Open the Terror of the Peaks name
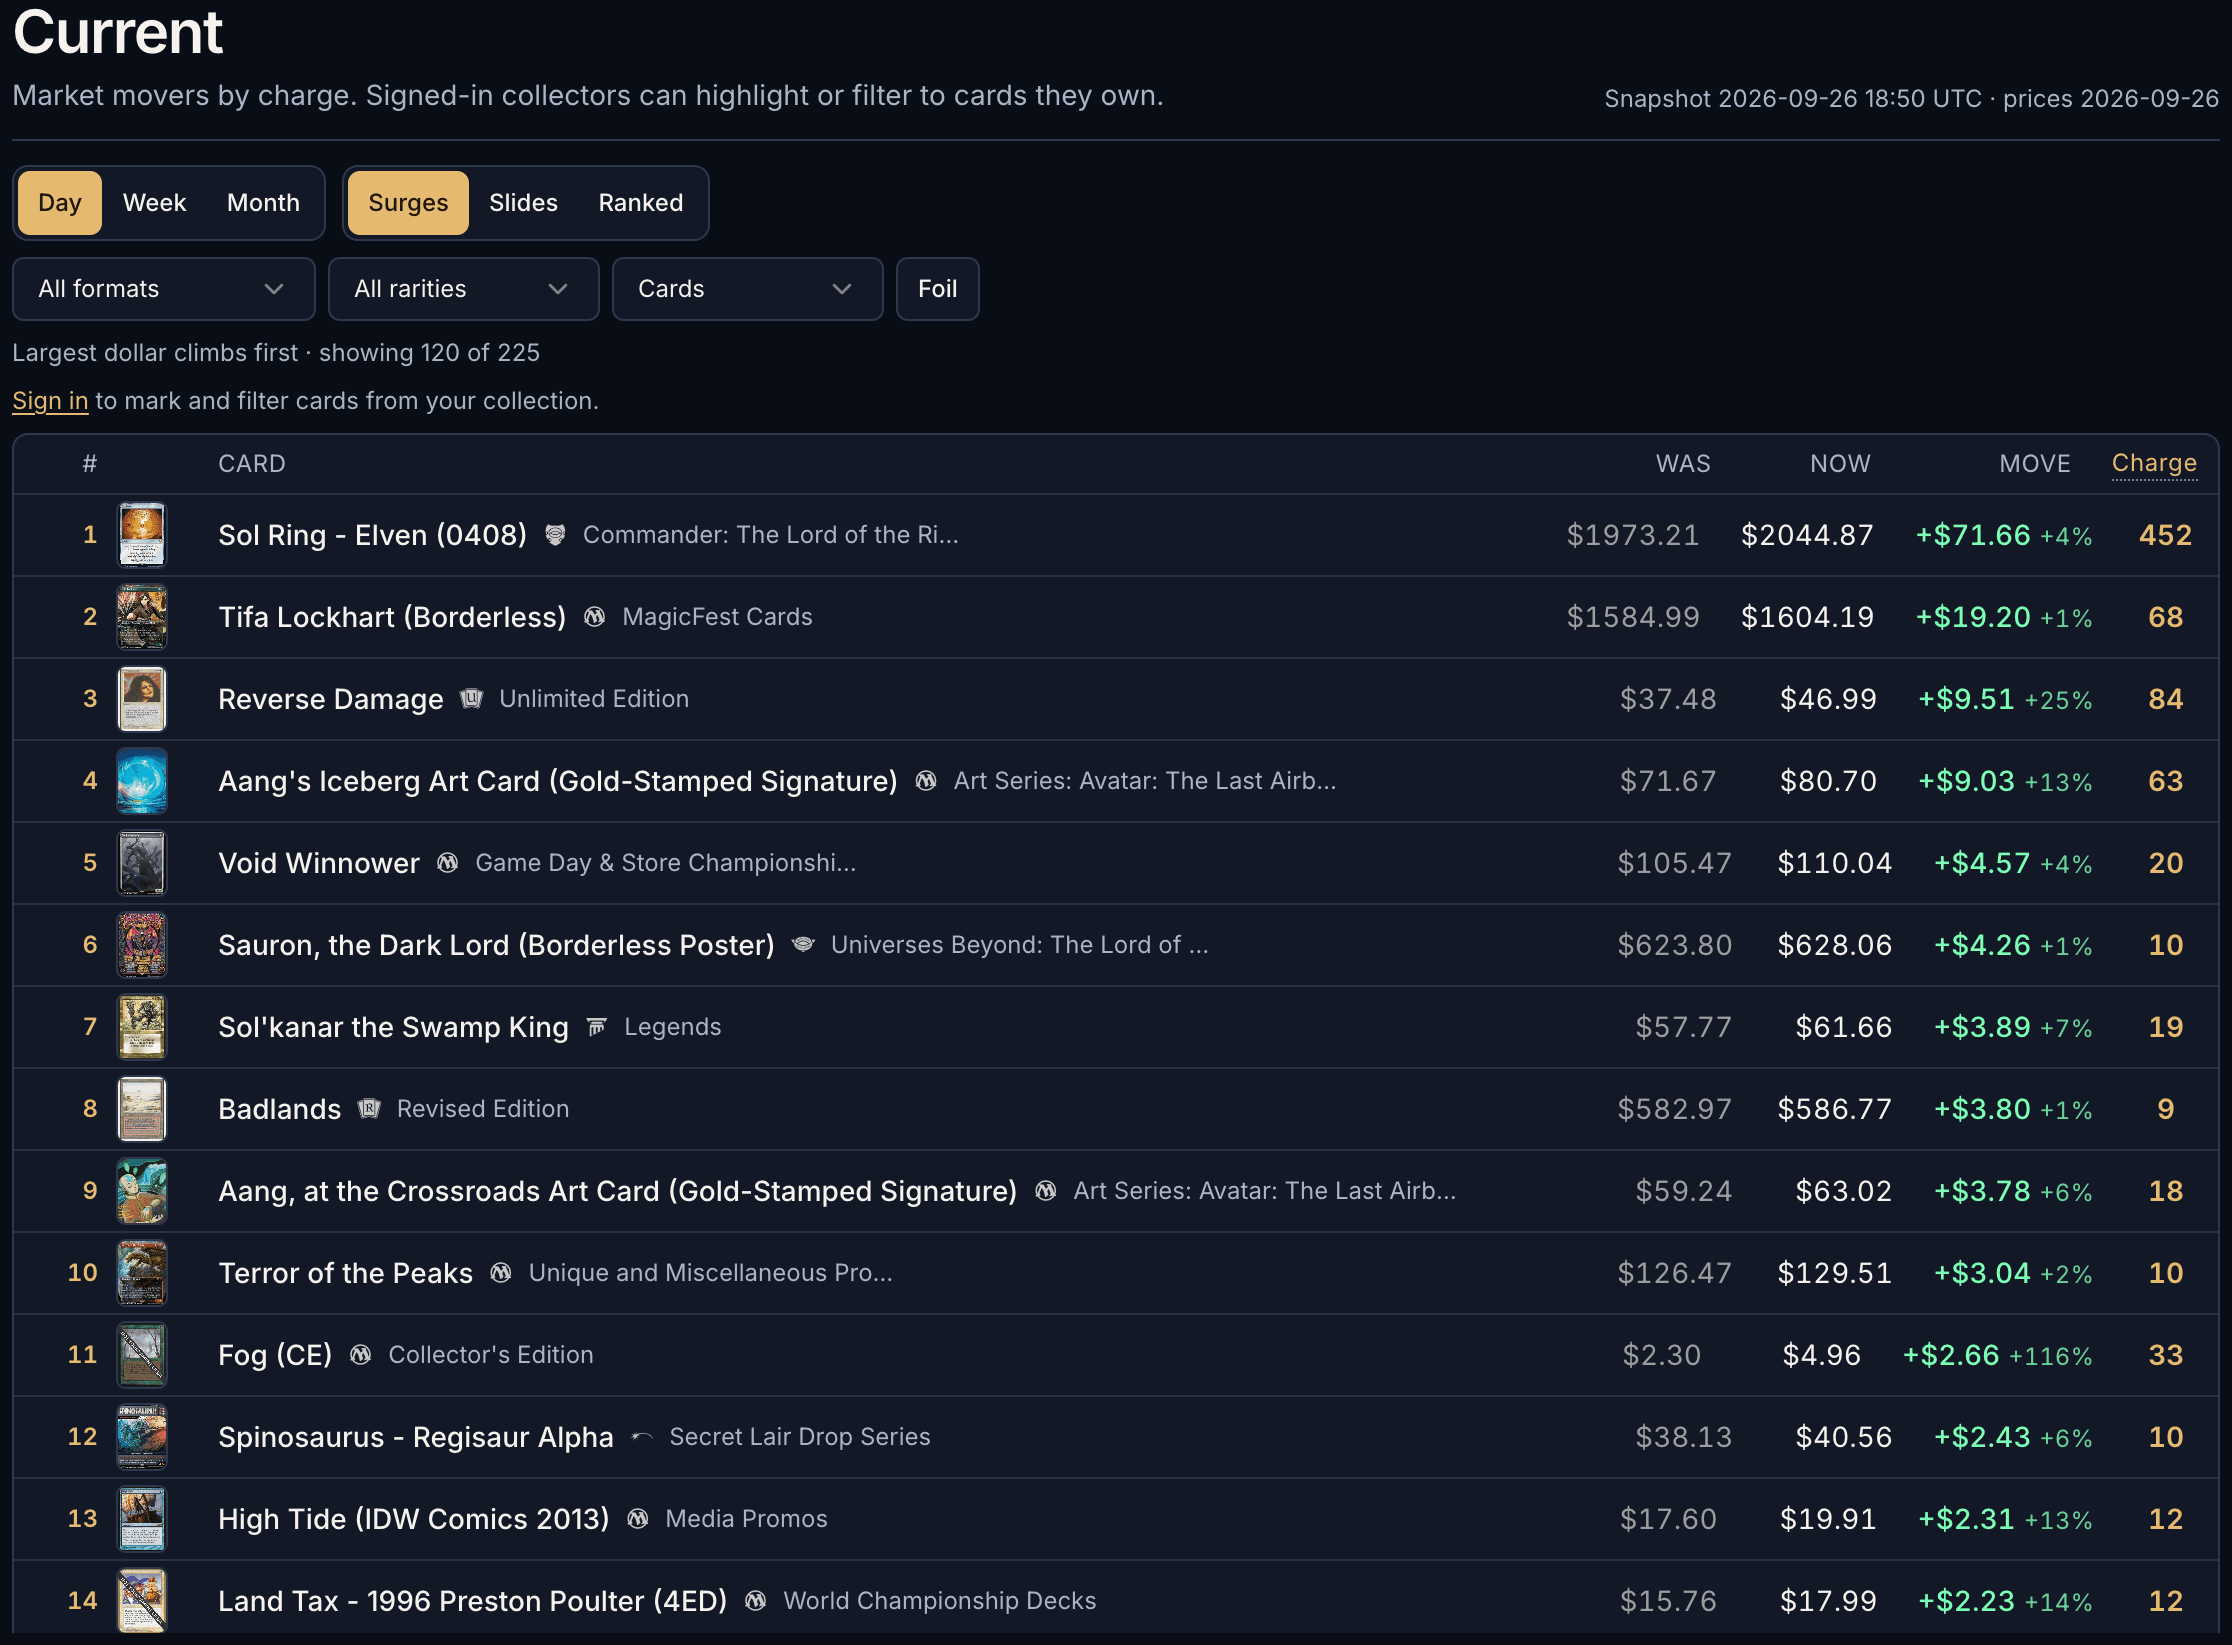The height and width of the screenshot is (1645, 2232). [345, 1273]
